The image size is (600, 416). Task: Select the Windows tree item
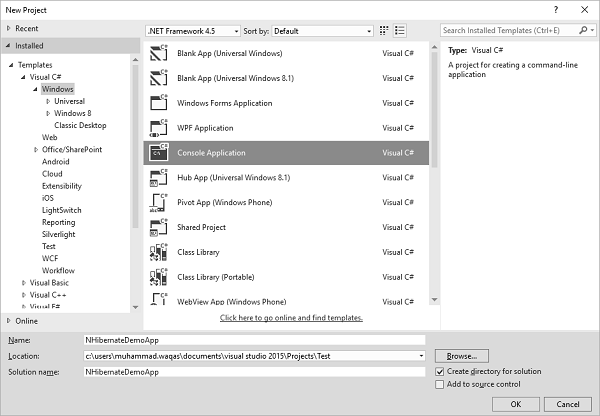(57, 89)
